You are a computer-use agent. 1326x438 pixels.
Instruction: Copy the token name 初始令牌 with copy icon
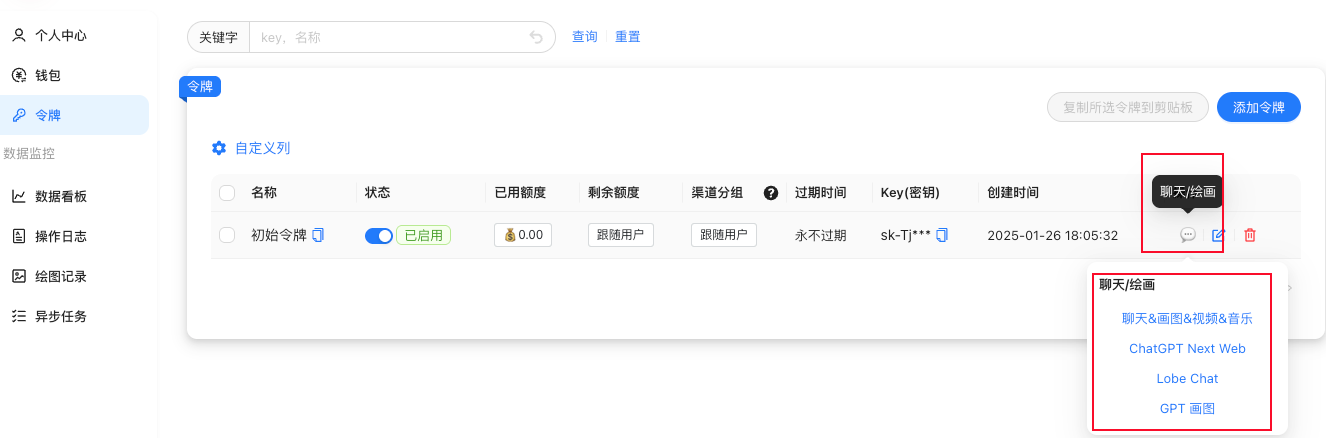click(x=318, y=235)
